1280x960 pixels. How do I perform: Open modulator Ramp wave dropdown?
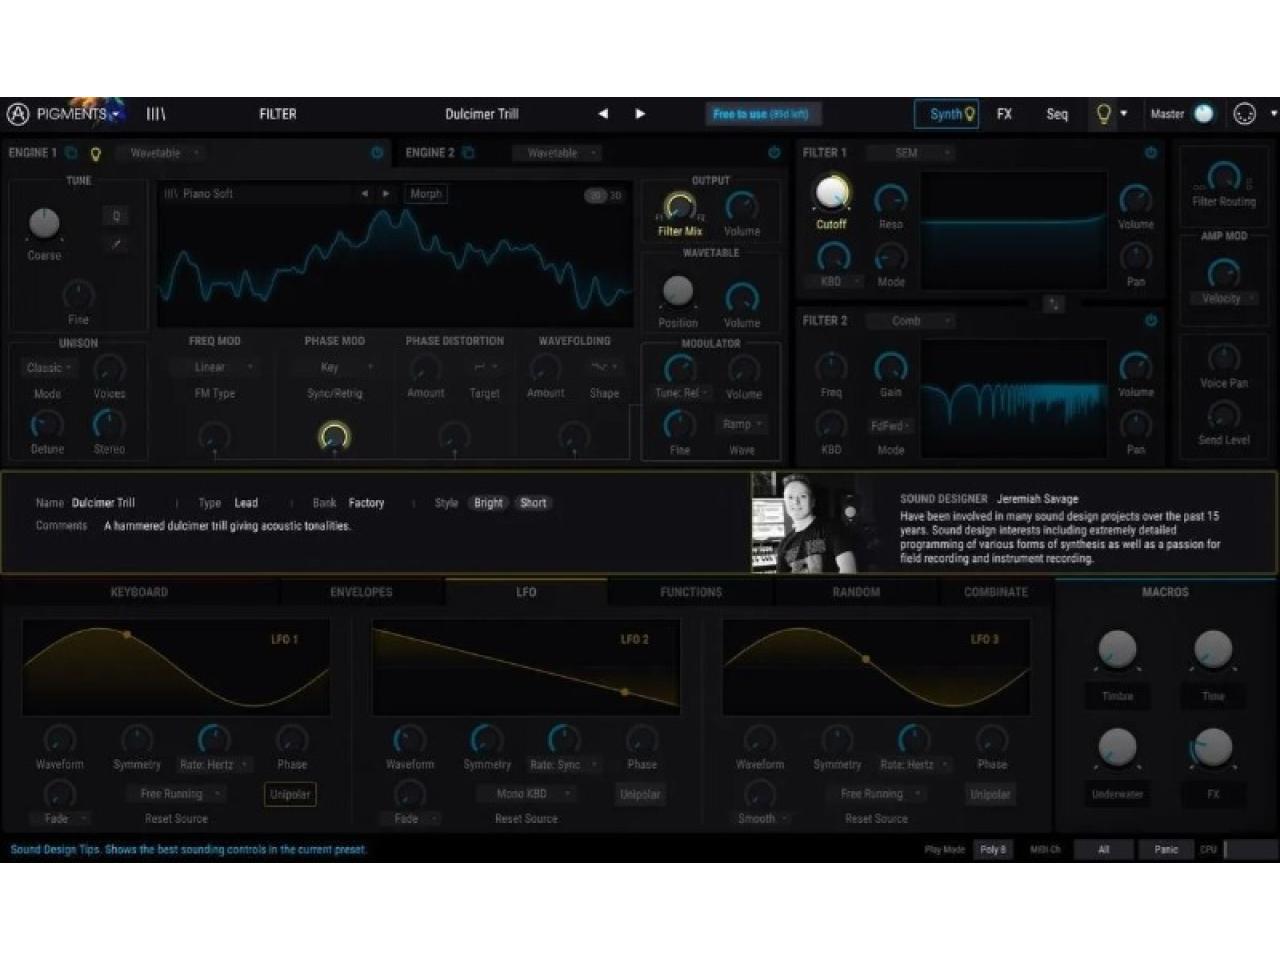[742, 424]
